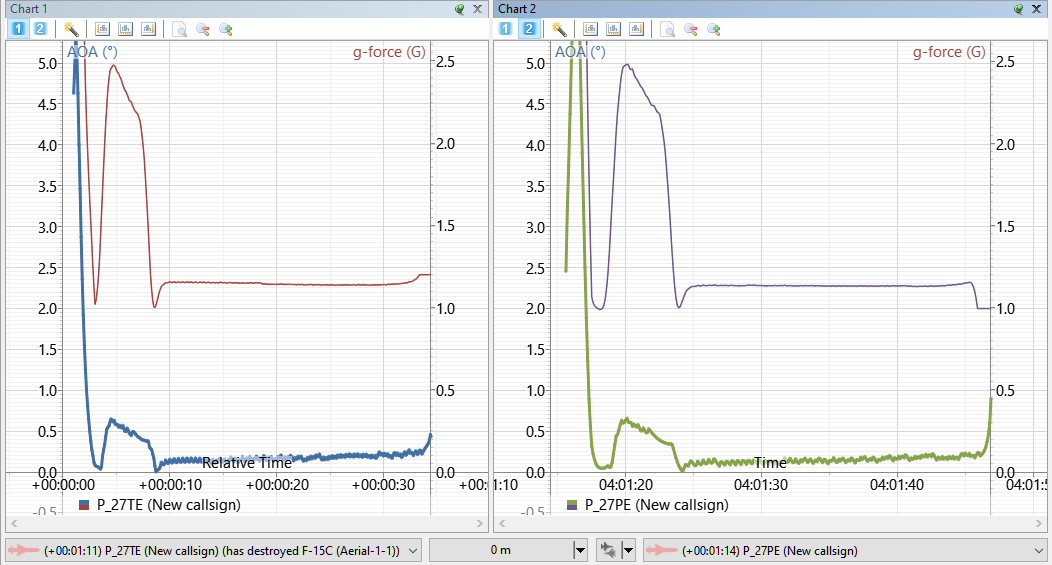Click pink aircraft icon in P_27TE dropdown
Image resolution: width=1052 pixels, height=565 pixels.
(x=24, y=550)
